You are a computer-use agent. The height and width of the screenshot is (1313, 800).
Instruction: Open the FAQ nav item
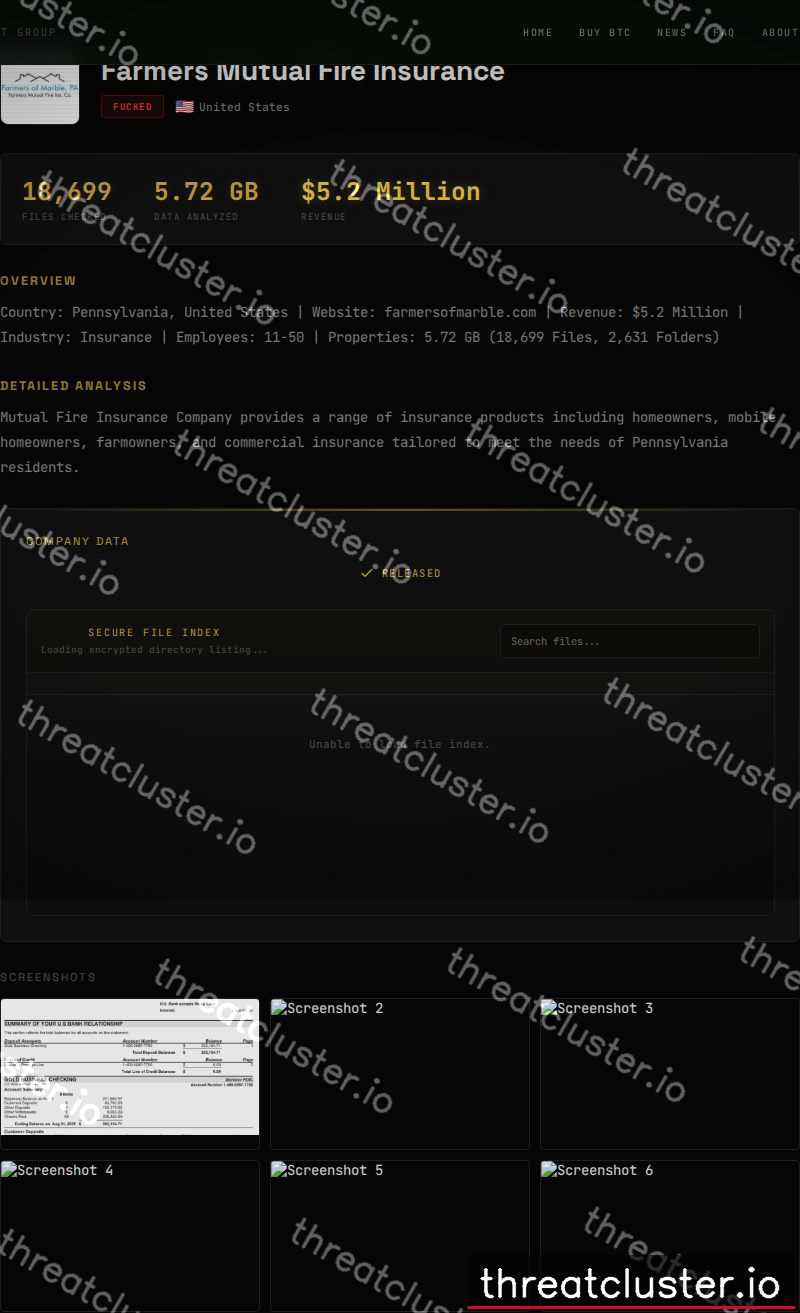[x=724, y=33]
